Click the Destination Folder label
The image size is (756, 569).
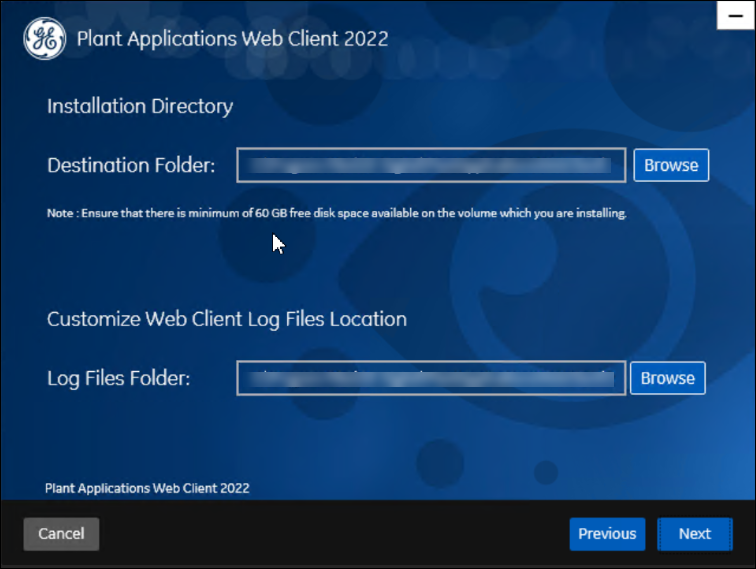point(131,165)
